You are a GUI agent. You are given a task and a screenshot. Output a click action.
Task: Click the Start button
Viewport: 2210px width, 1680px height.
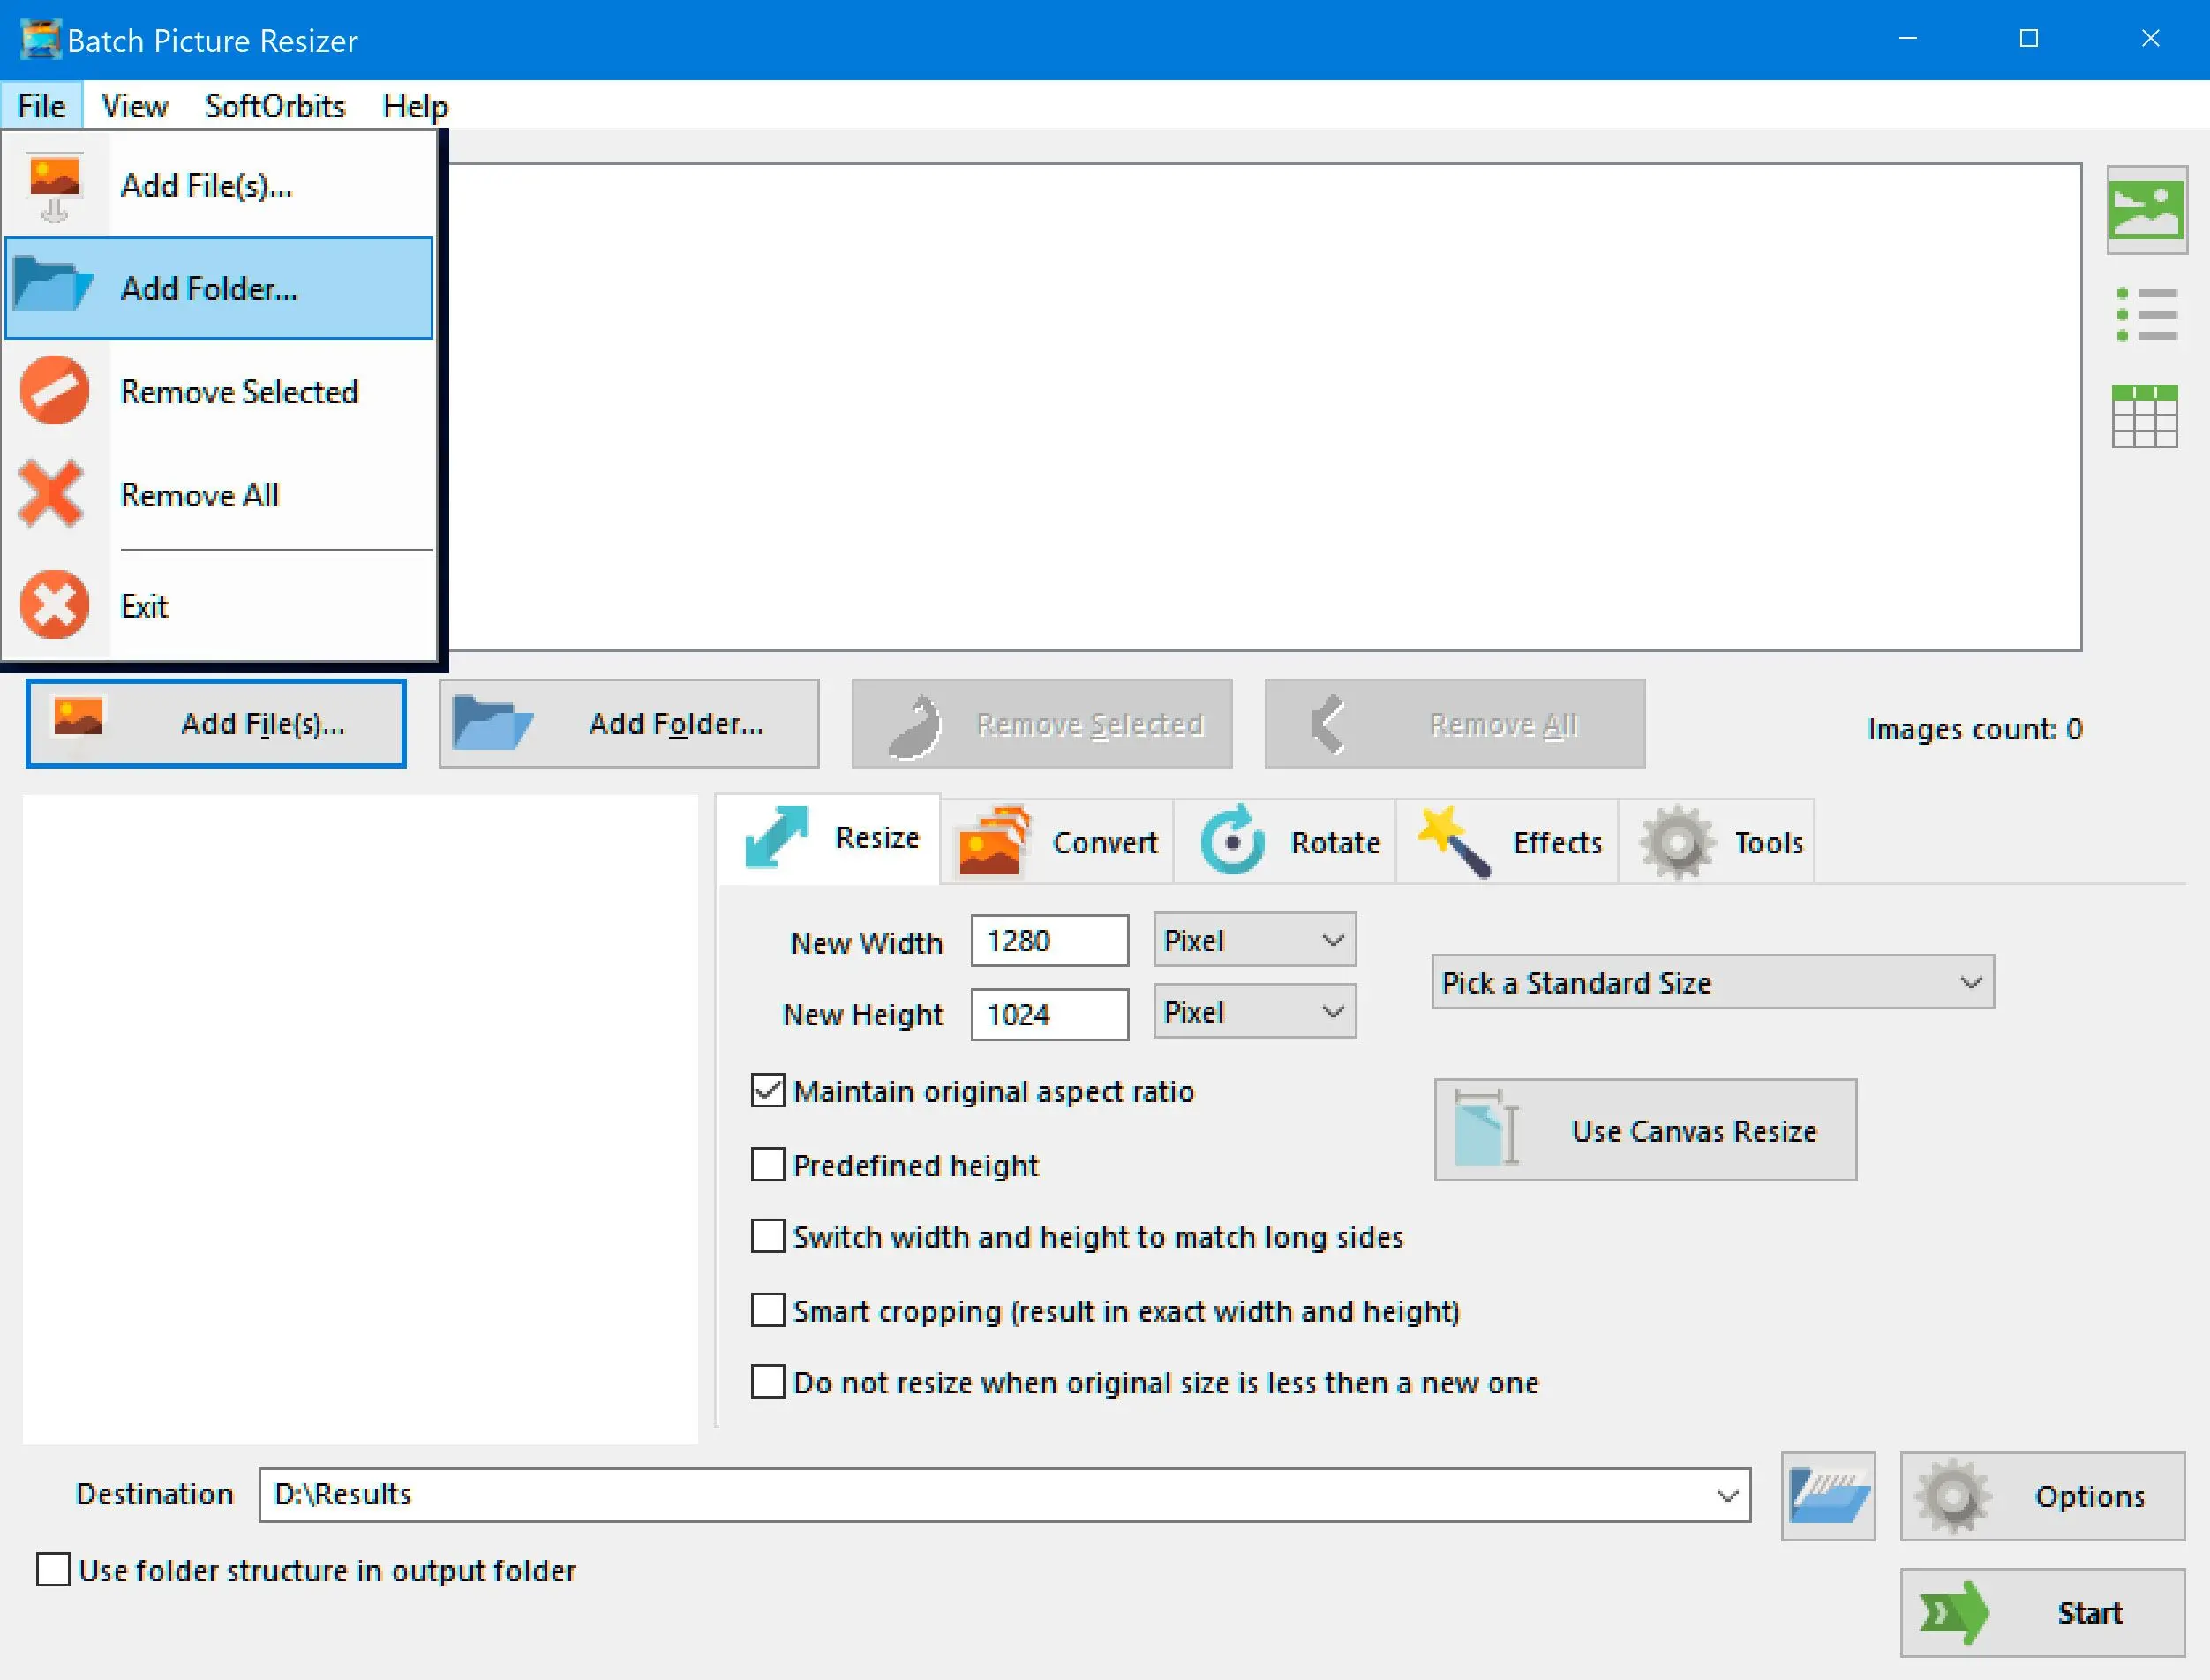tap(2035, 1609)
